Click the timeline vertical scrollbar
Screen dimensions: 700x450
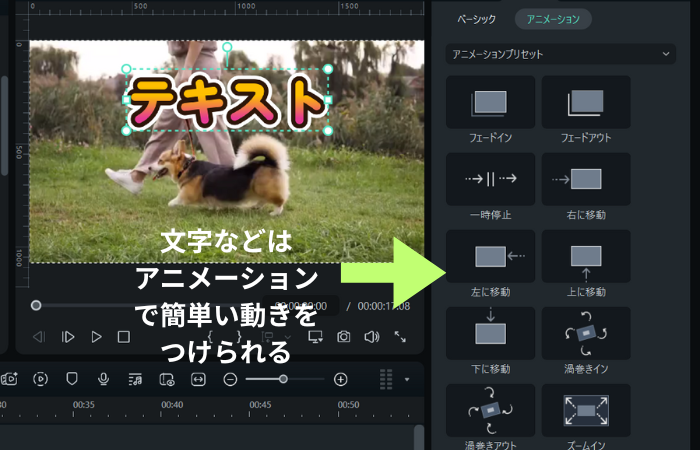click(x=419, y=437)
